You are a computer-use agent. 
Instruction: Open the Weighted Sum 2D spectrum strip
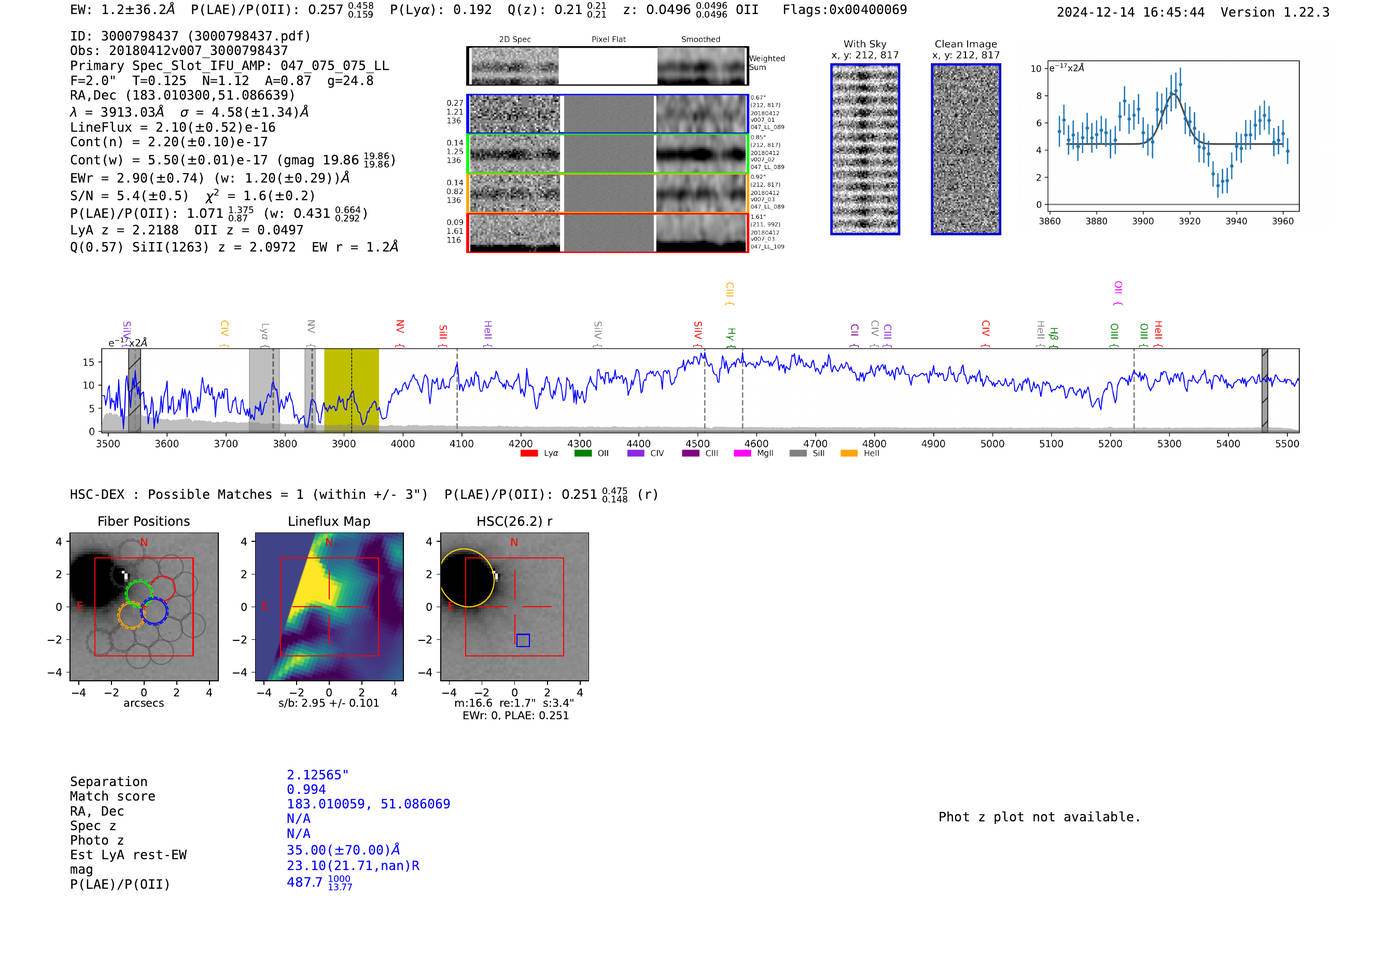[x=608, y=66]
